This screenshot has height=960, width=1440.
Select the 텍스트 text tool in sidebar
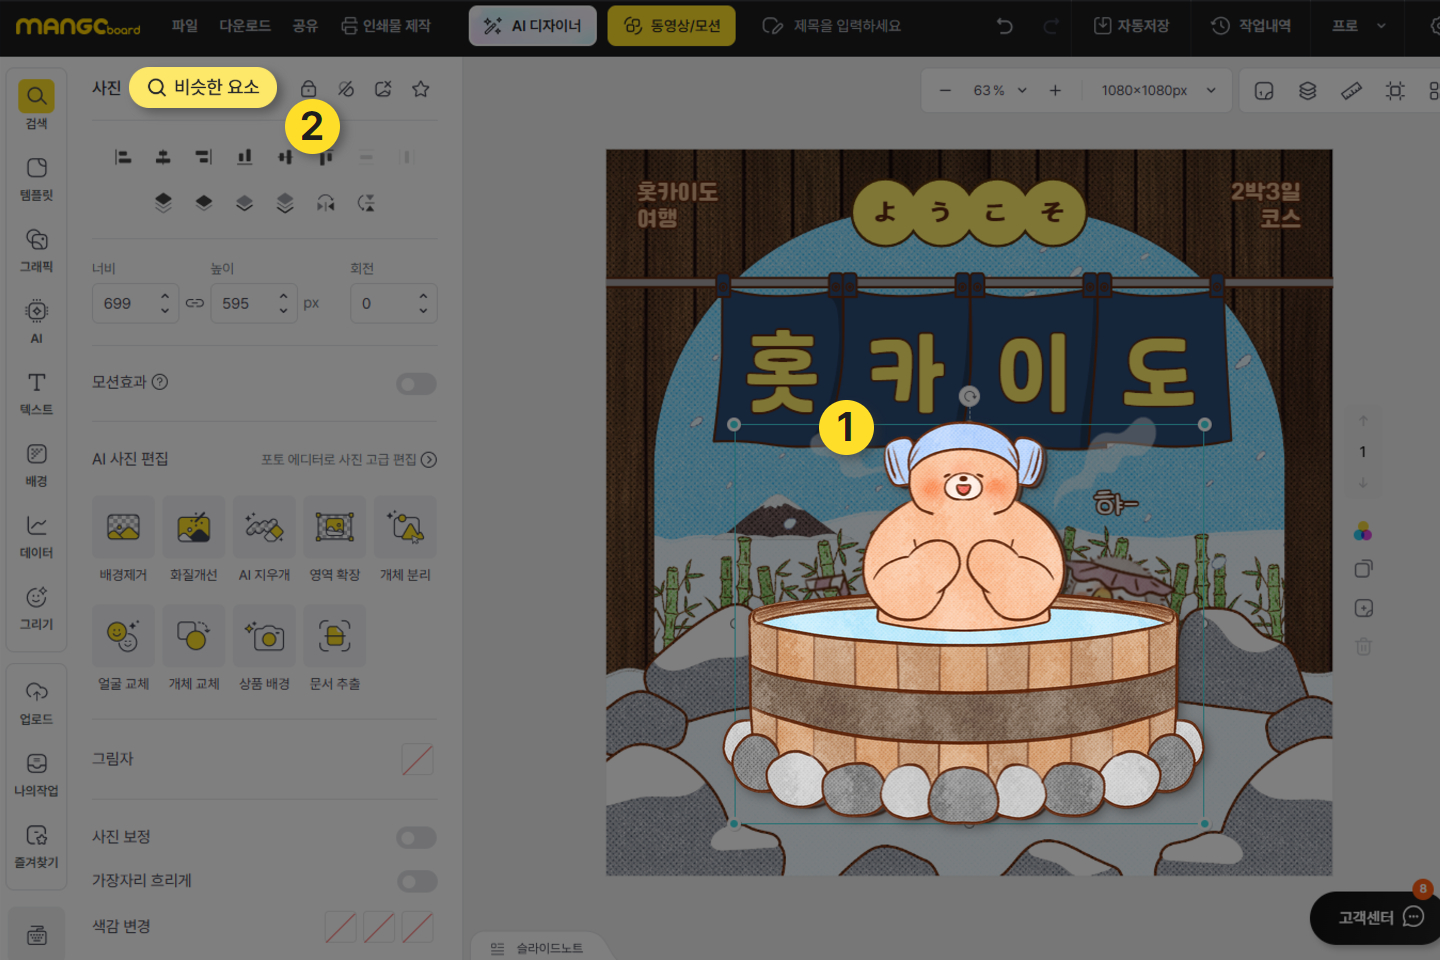tap(36, 393)
